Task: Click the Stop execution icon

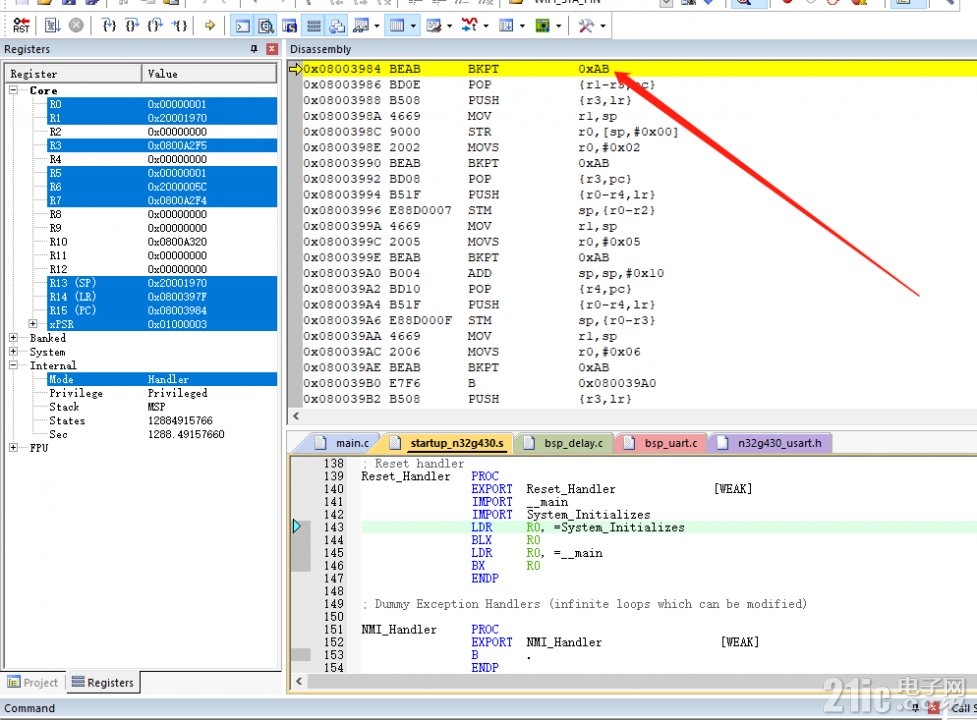Action: pos(76,26)
